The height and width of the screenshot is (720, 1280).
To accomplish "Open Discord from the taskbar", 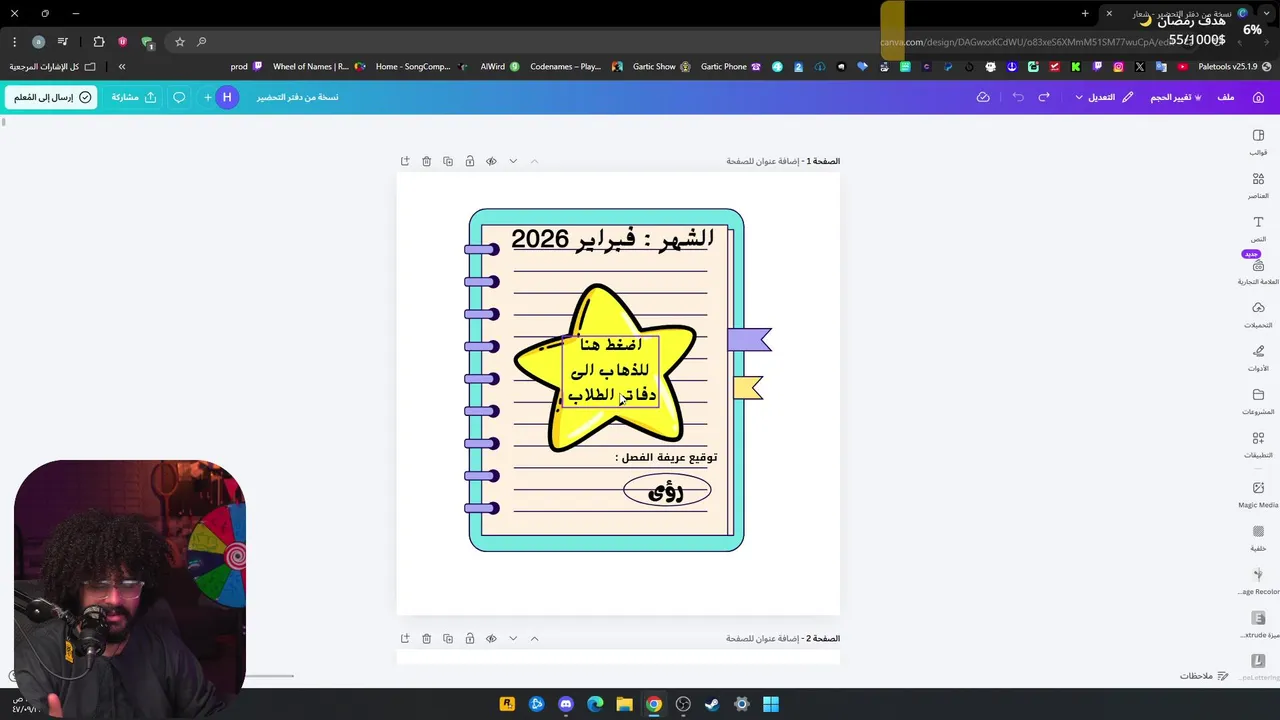I will click(x=566, y=704).
